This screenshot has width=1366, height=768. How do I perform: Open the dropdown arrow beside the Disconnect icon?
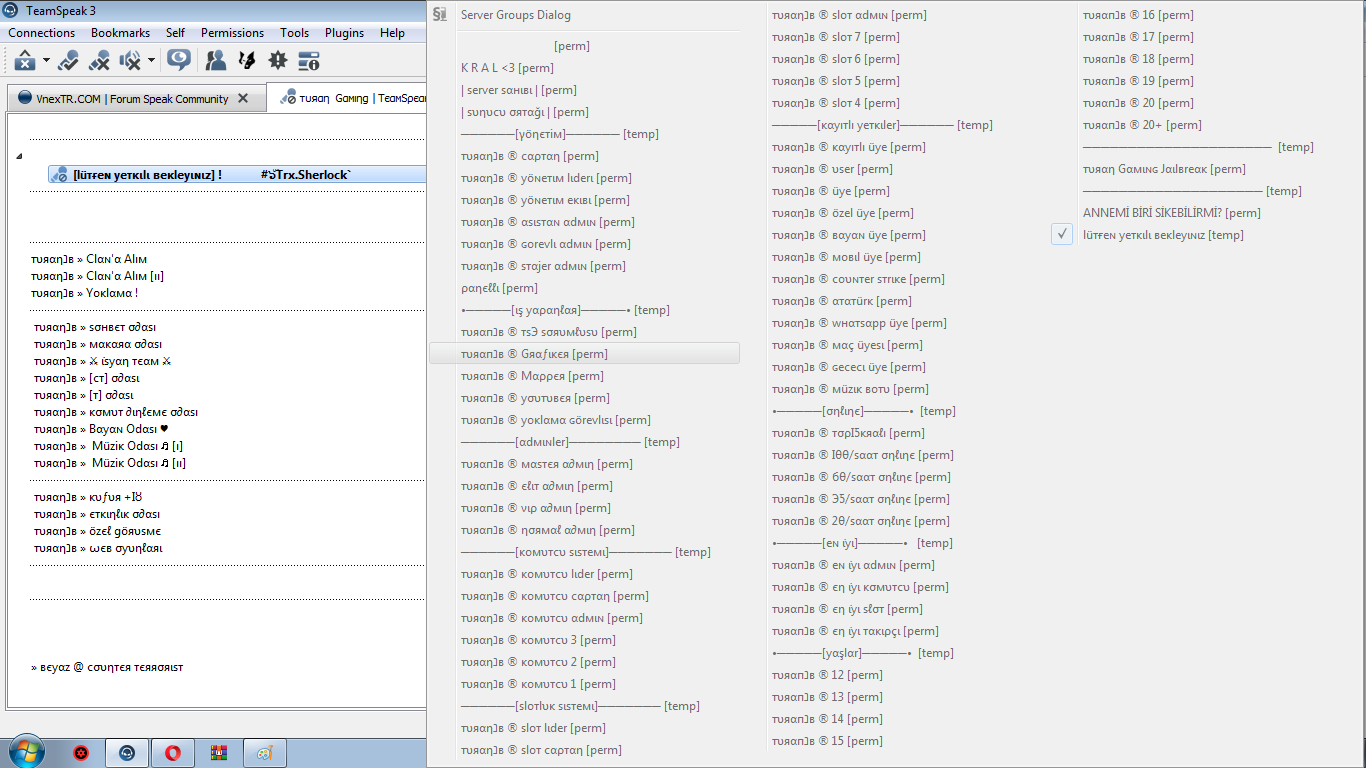46,61
